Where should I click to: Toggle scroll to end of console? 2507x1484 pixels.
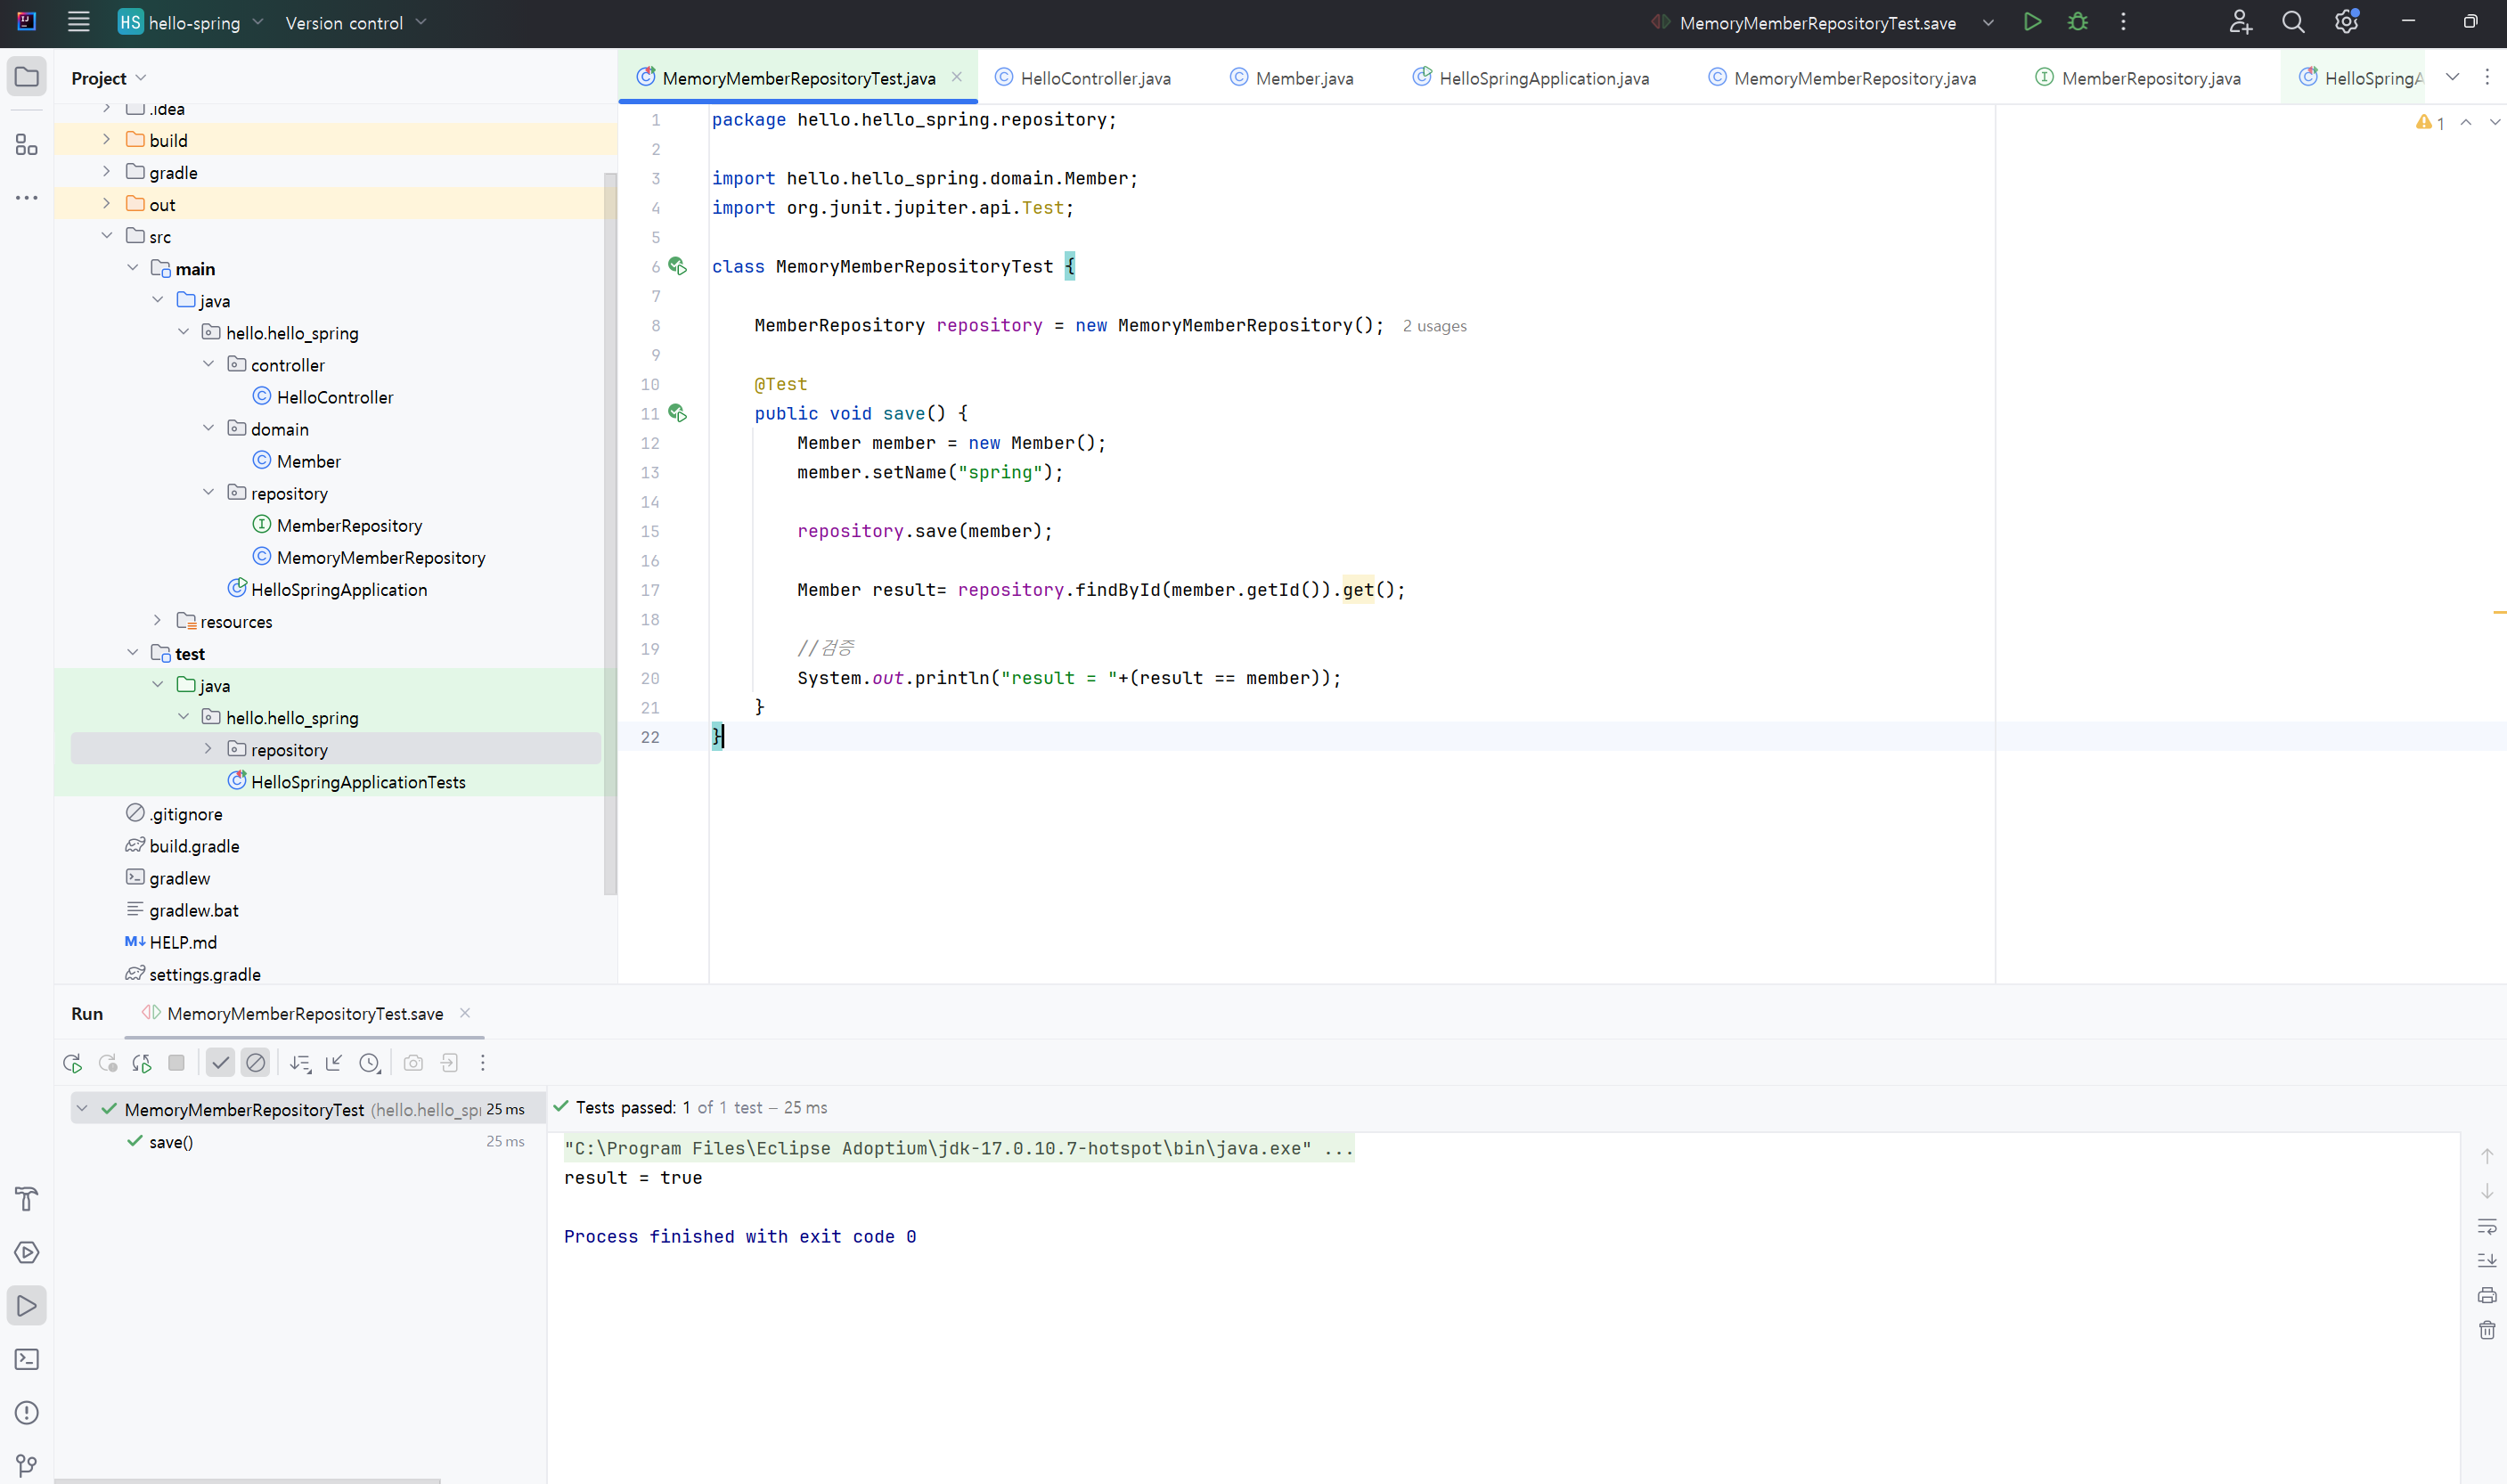pos(2486,1260)
